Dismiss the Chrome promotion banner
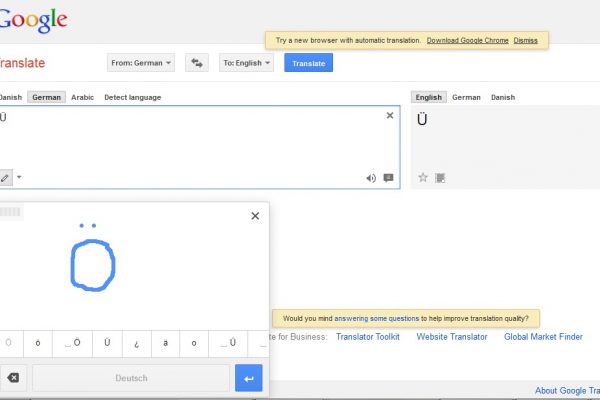This screenshot has height=400, width=600. [525, 40]
